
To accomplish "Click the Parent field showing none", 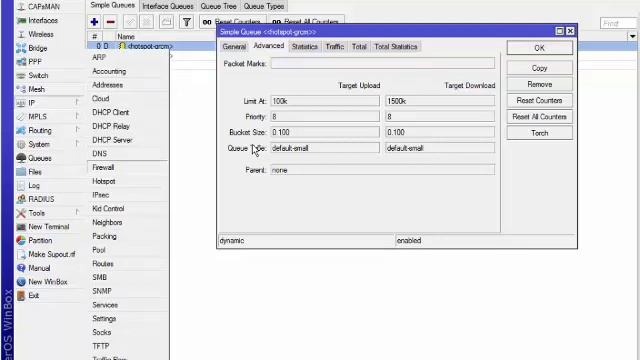I will pyautogui.click(x=383, y=170).
